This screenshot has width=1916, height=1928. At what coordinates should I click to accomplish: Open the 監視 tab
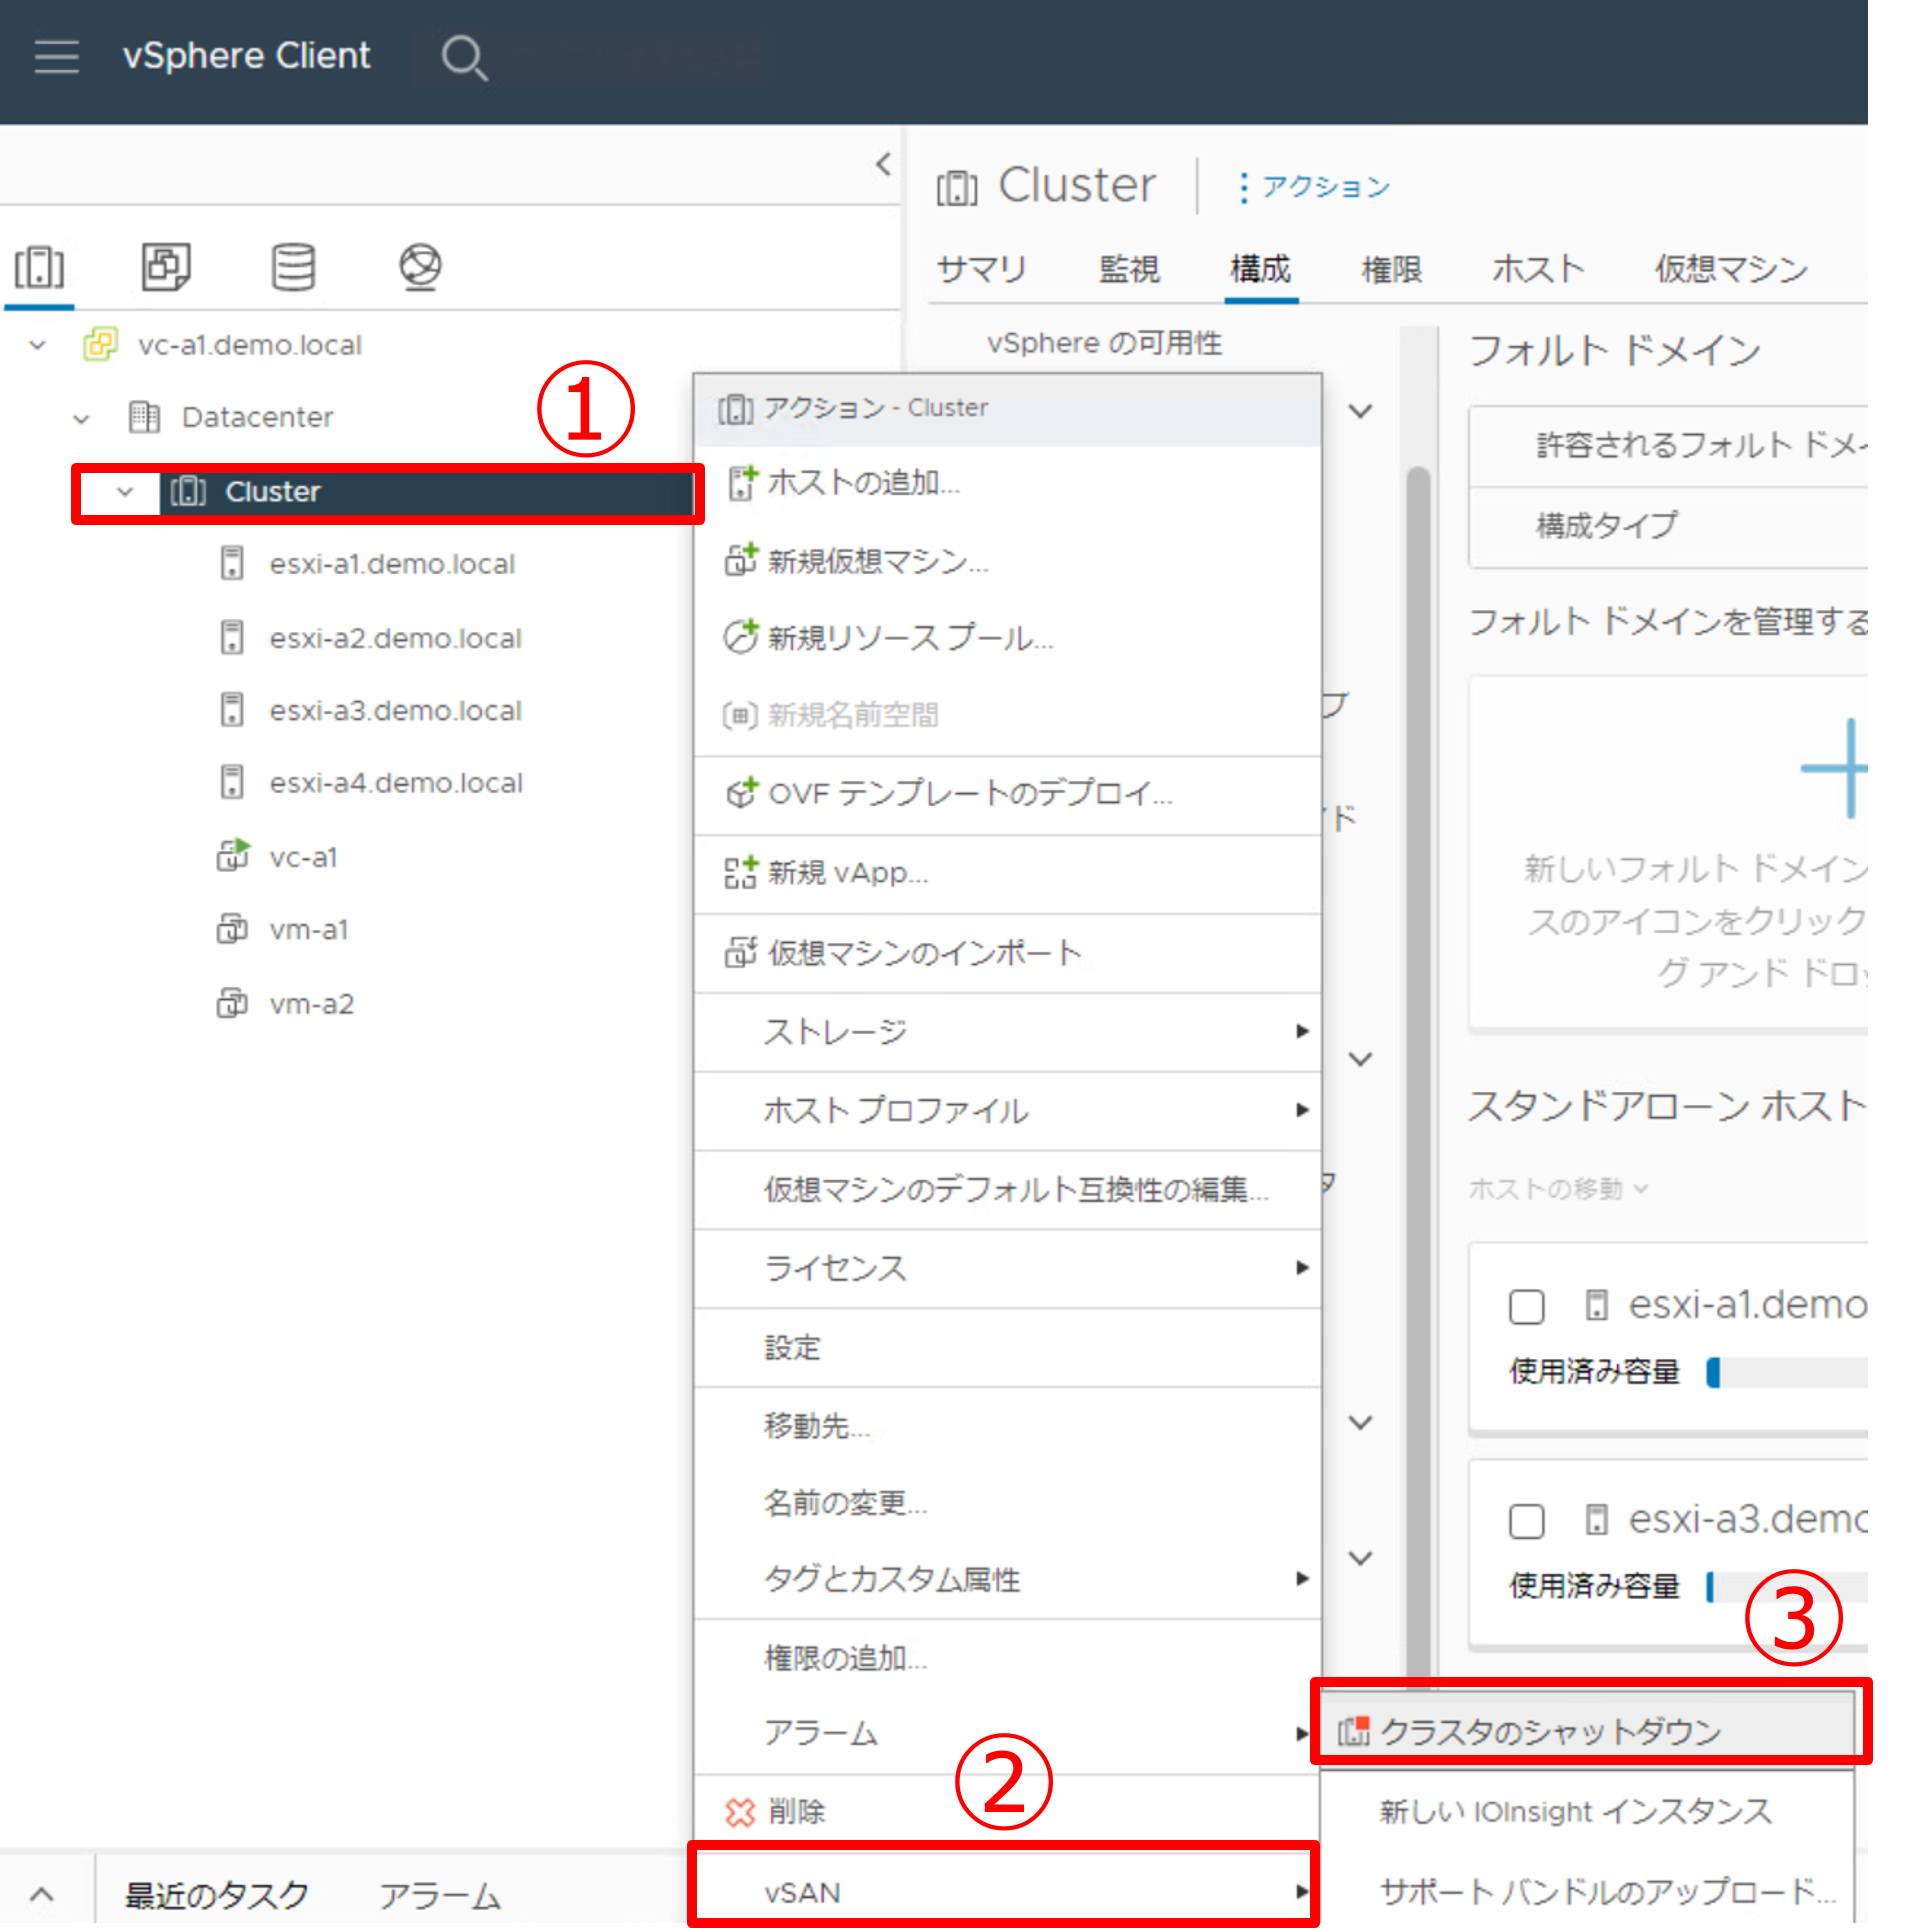[1129, 269]
